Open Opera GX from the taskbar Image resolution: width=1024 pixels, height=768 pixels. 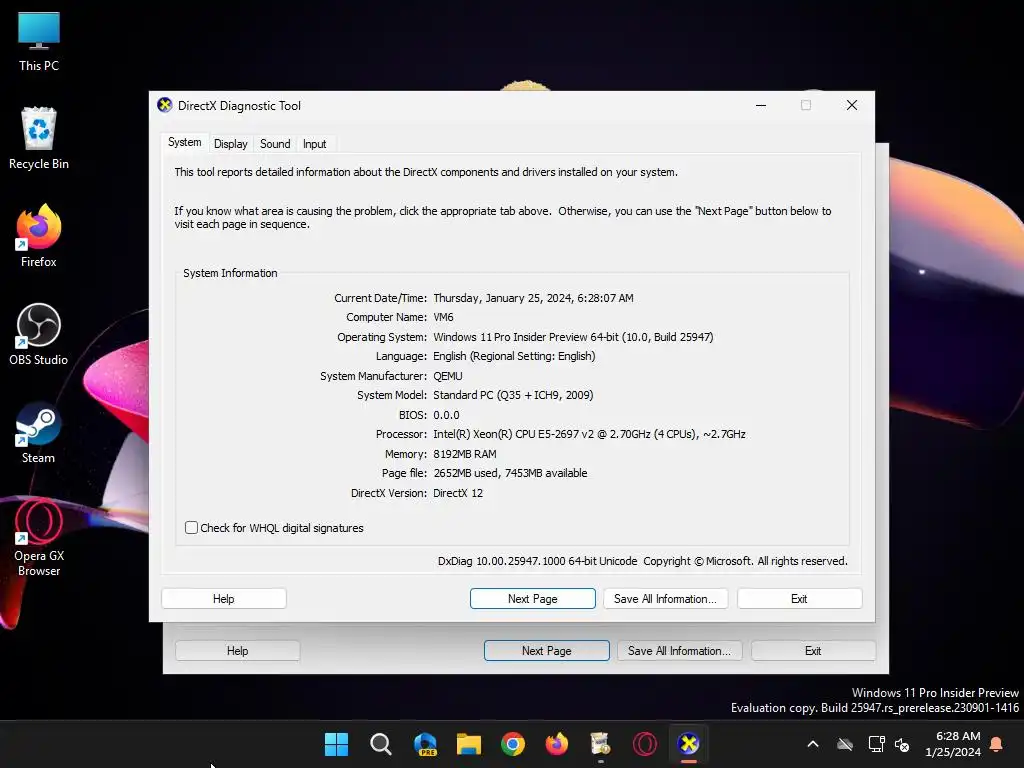coord(645,744)
